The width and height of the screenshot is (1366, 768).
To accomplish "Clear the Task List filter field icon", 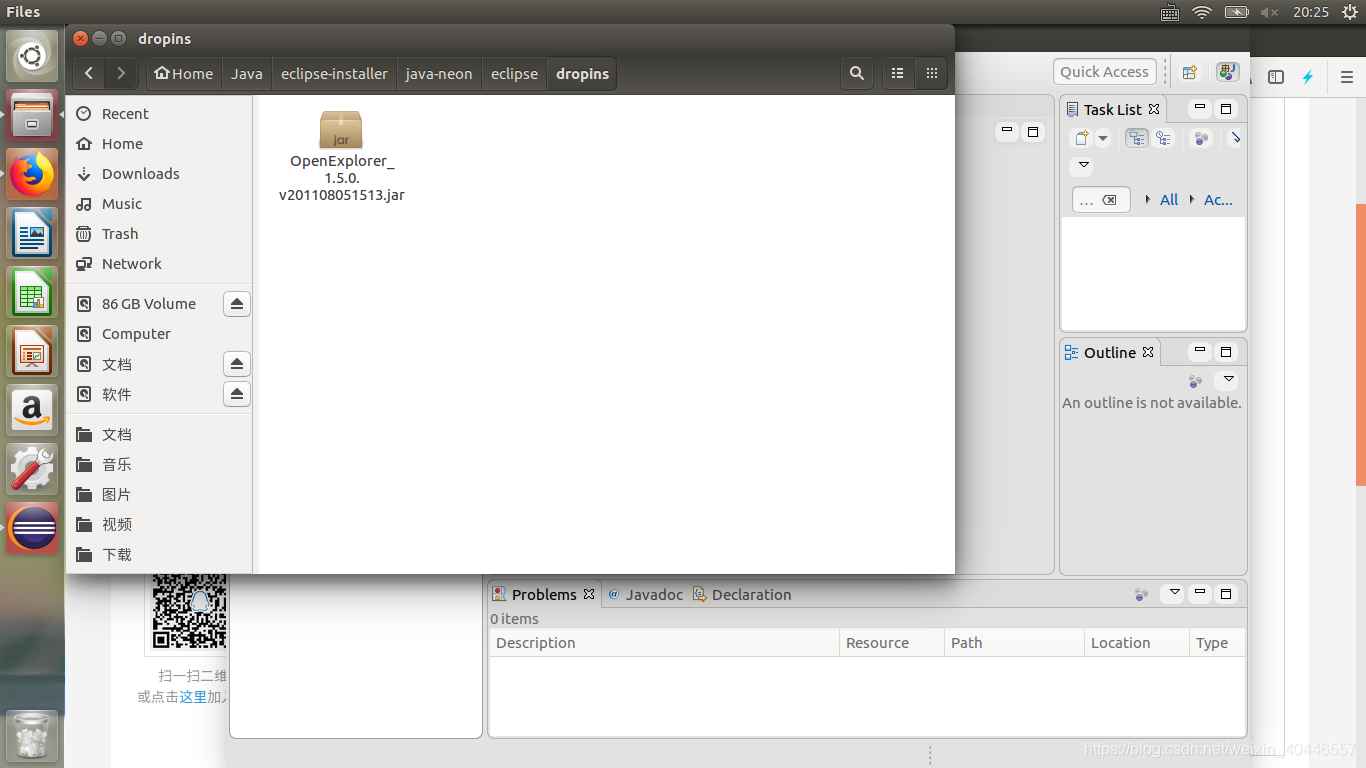I will click(1109, 199).
